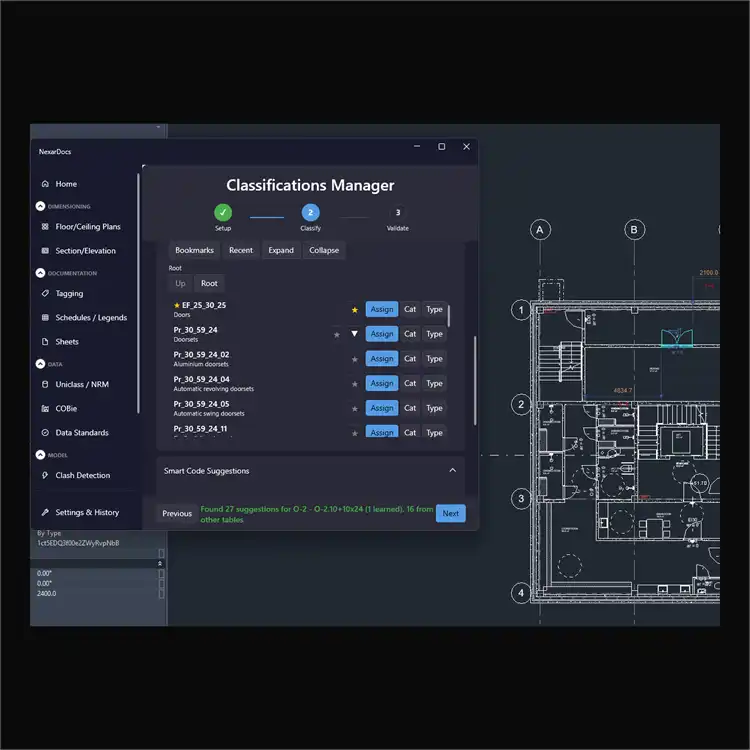Screen dimensions: 750x750
Task: Click the Clash Detection icon
Action: click(45, 475)
